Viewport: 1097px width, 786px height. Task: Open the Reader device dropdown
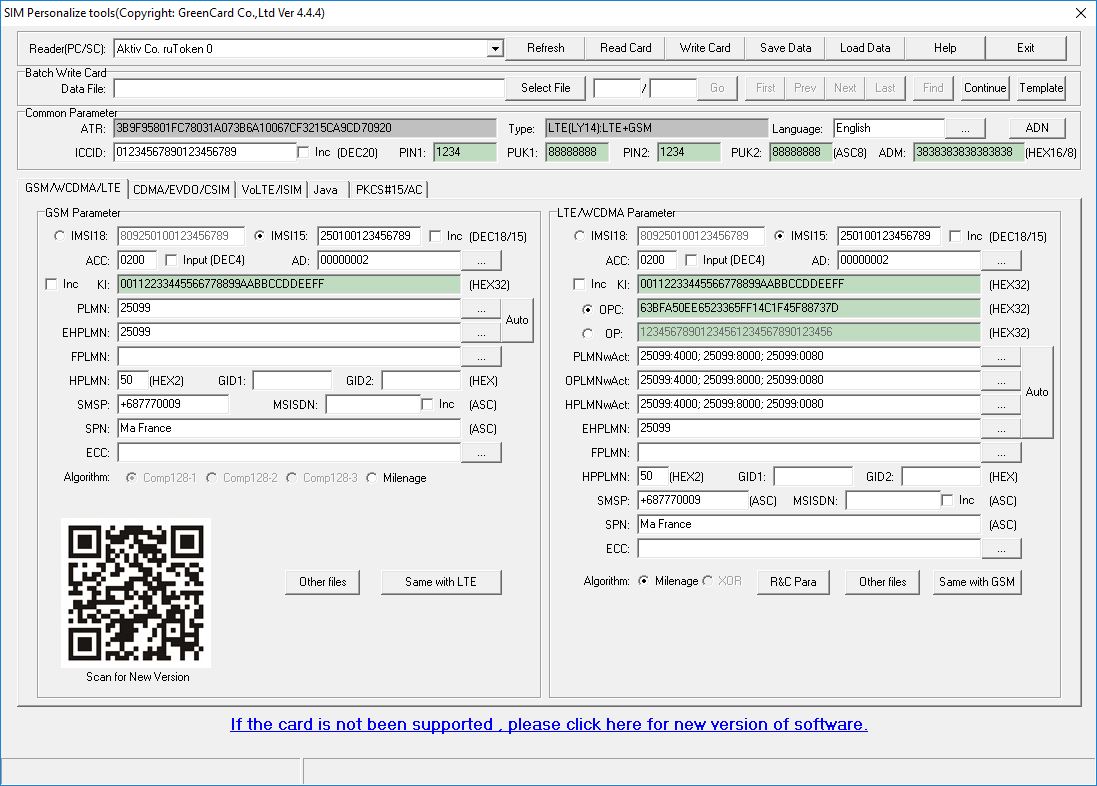click(495, 49)
